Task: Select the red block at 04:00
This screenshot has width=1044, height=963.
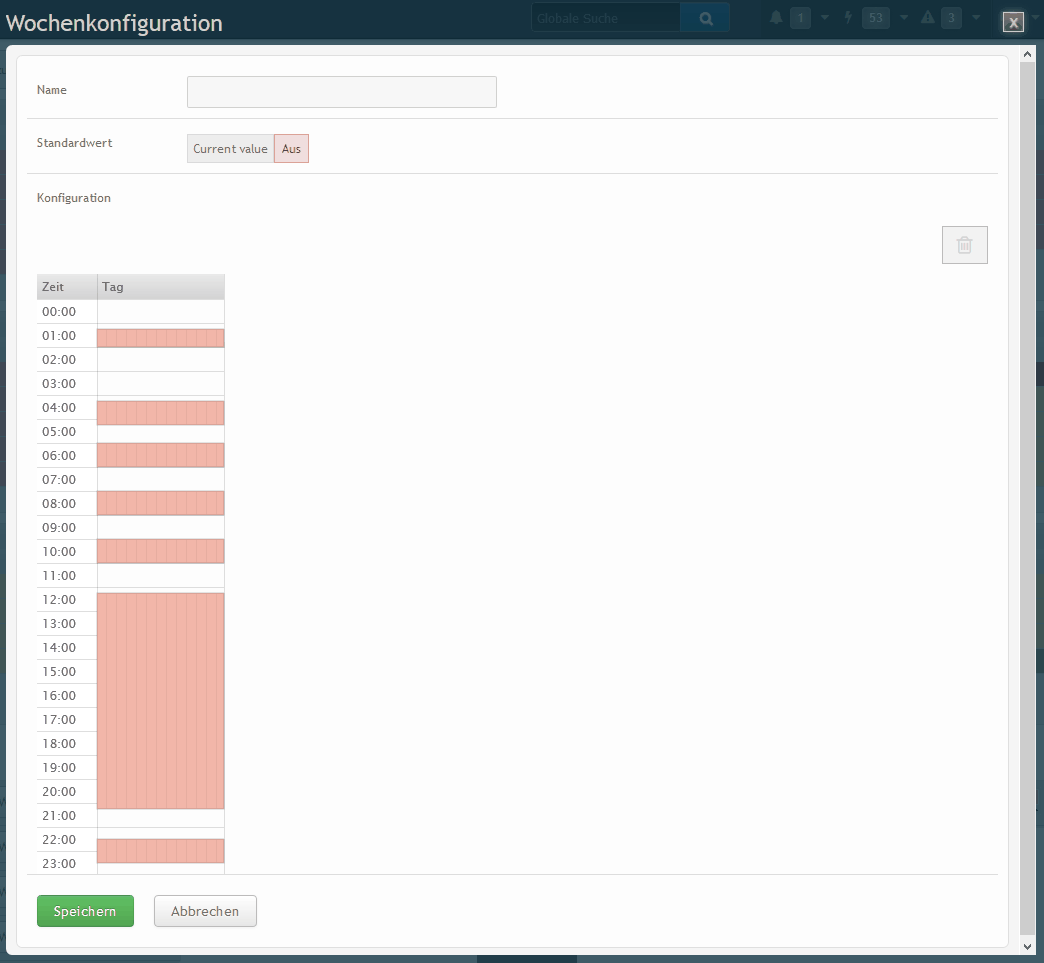Action: pyautogui.click(x=160, y=413)
